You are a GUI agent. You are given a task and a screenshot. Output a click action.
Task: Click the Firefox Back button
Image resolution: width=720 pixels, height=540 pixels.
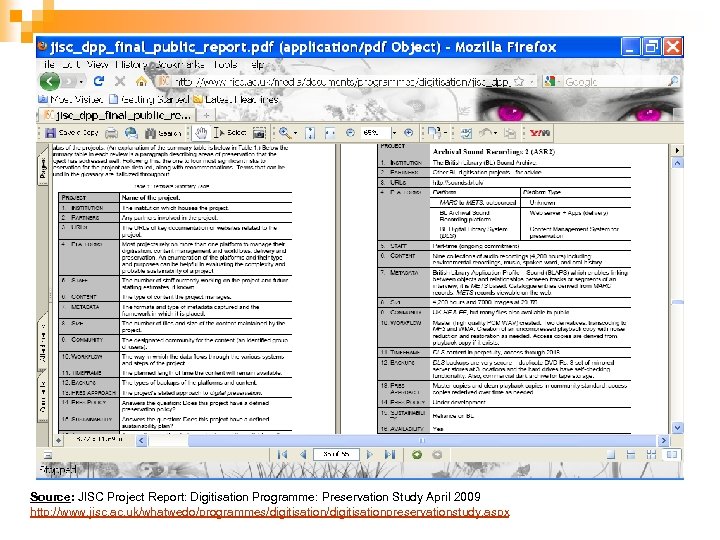pos(50,82)
